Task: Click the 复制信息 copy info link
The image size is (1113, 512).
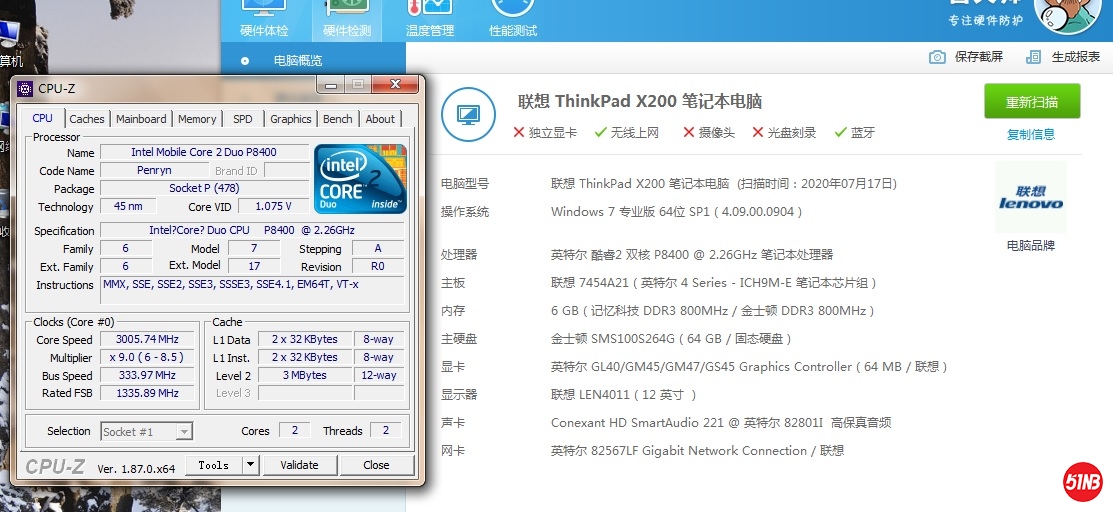Action: [x=1030, y=134]
